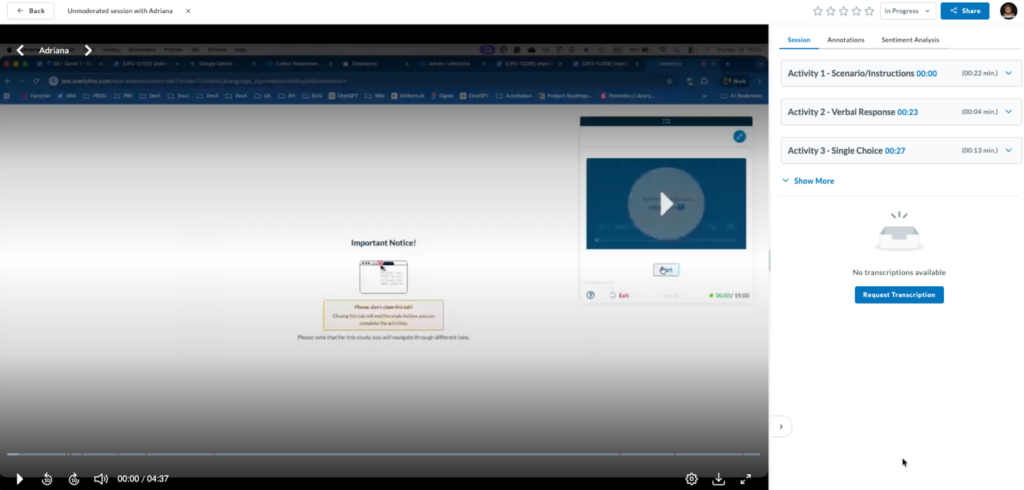Click the expand icon in recorder widget
Screen dimensions: 1024x490
click(739, 136)
